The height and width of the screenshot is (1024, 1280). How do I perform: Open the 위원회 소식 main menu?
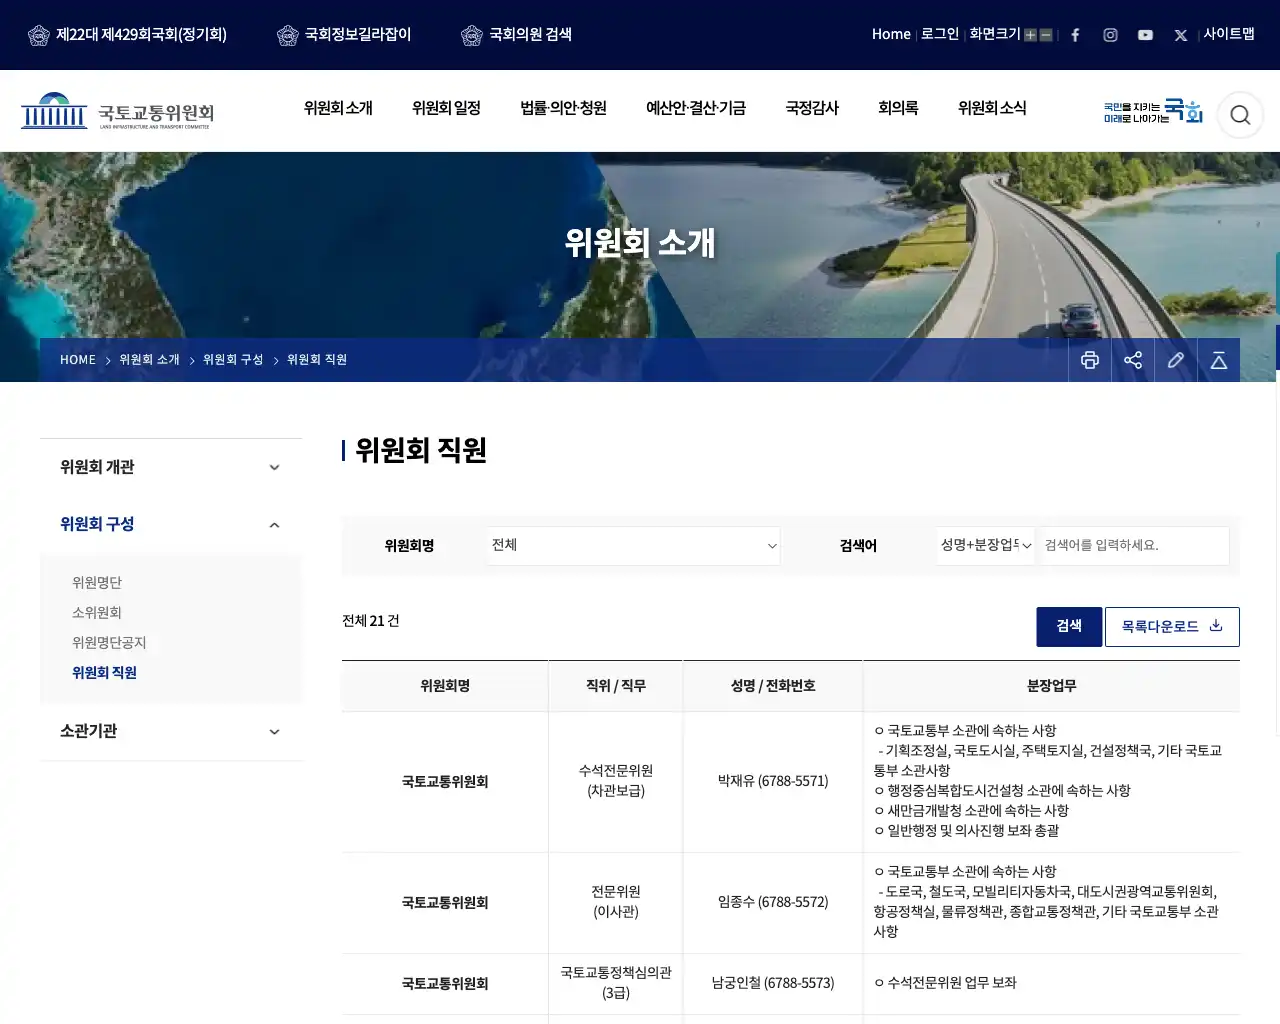coord(992,108)
